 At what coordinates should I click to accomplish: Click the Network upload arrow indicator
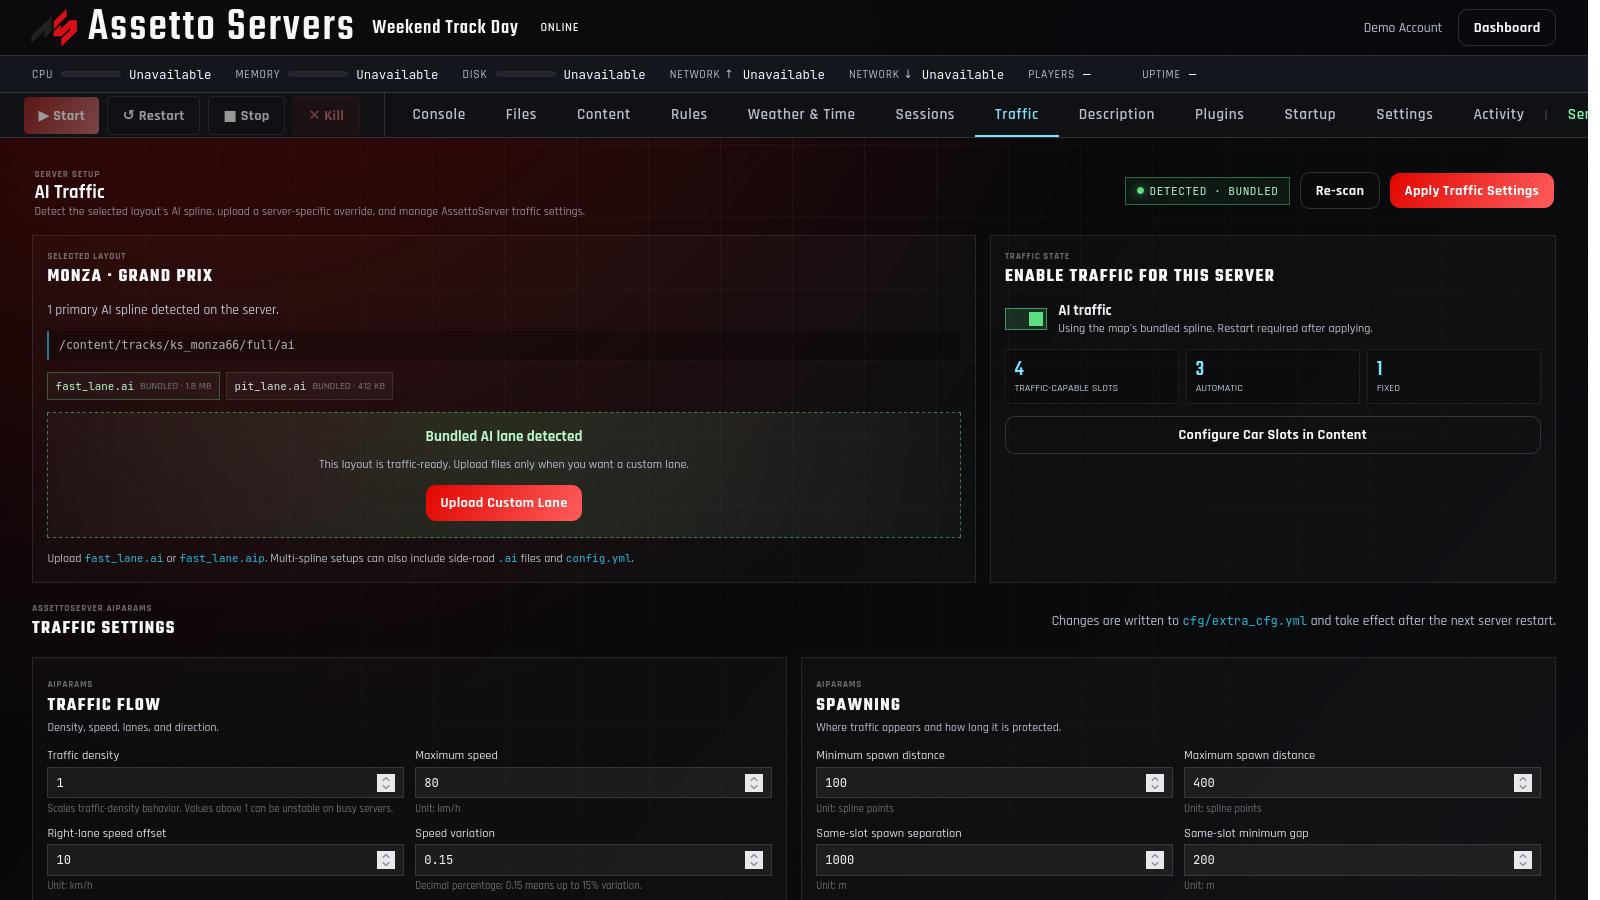729,74
